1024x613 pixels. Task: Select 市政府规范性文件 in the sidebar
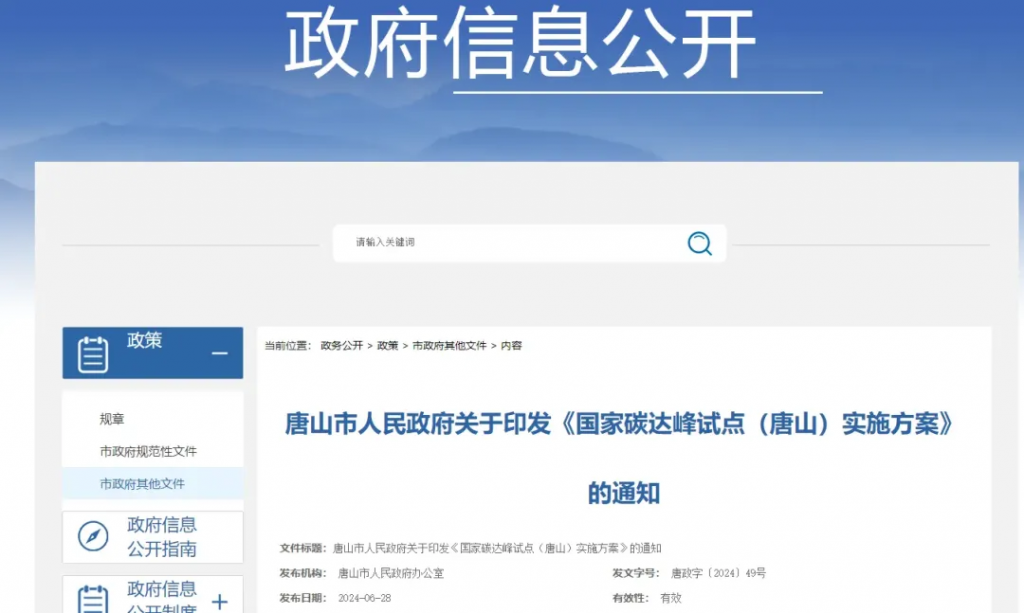coord(148,452)
